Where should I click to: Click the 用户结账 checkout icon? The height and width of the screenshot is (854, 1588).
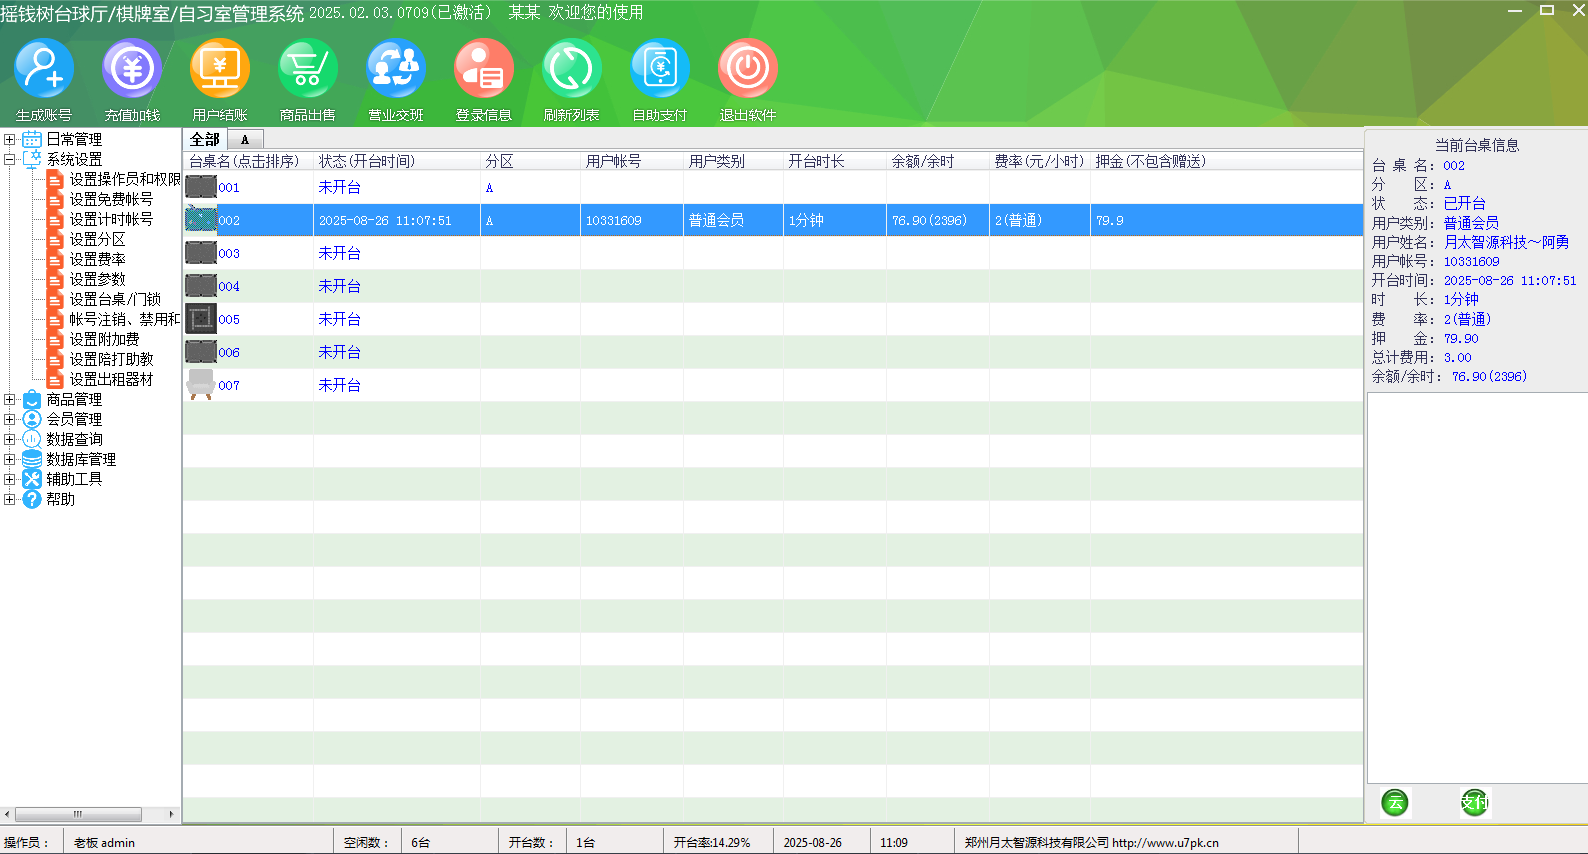pos(220,69)
